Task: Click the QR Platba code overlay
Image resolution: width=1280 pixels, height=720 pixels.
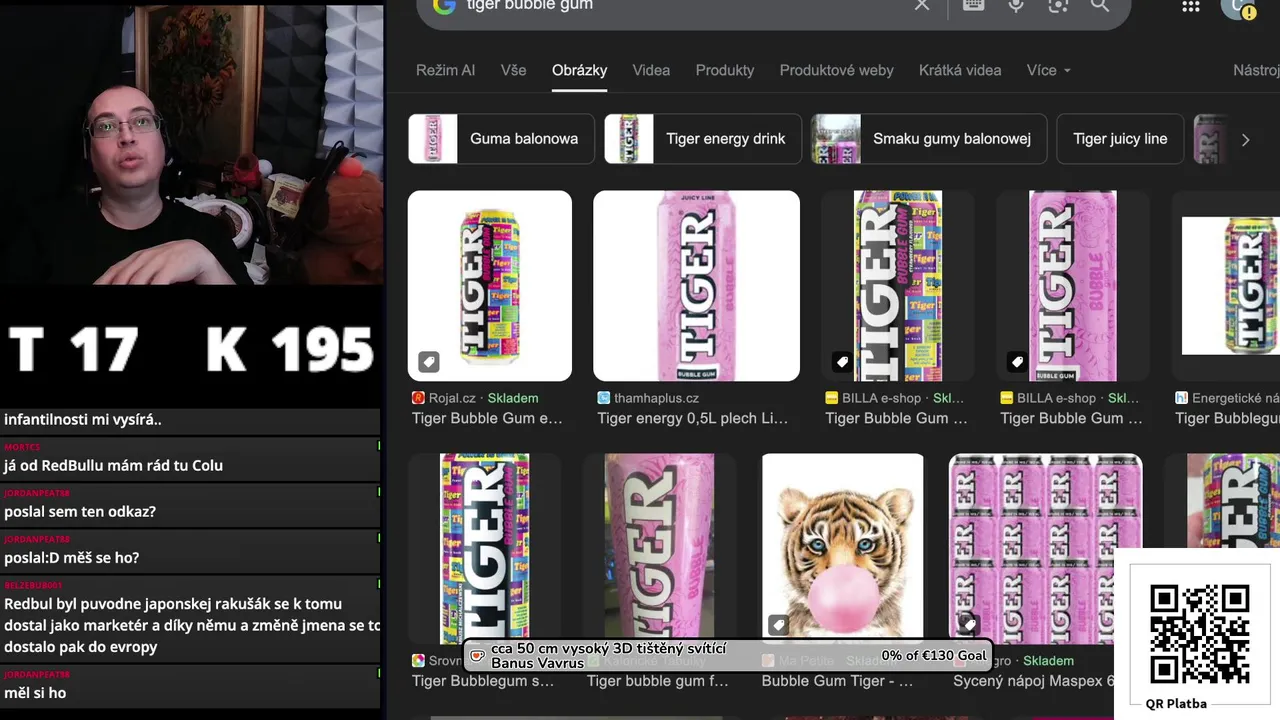Action: pyautogui.click(x=1199, y=634)
